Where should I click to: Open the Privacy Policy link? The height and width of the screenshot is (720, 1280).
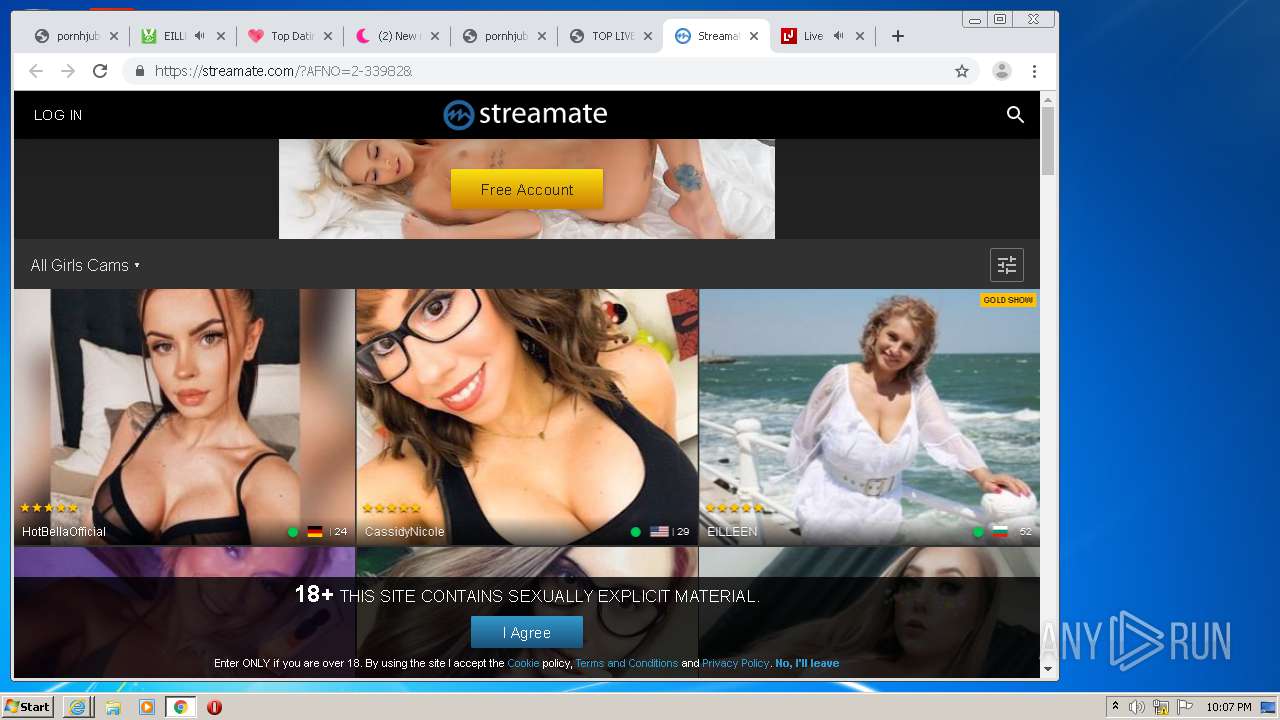coord(735,663)
